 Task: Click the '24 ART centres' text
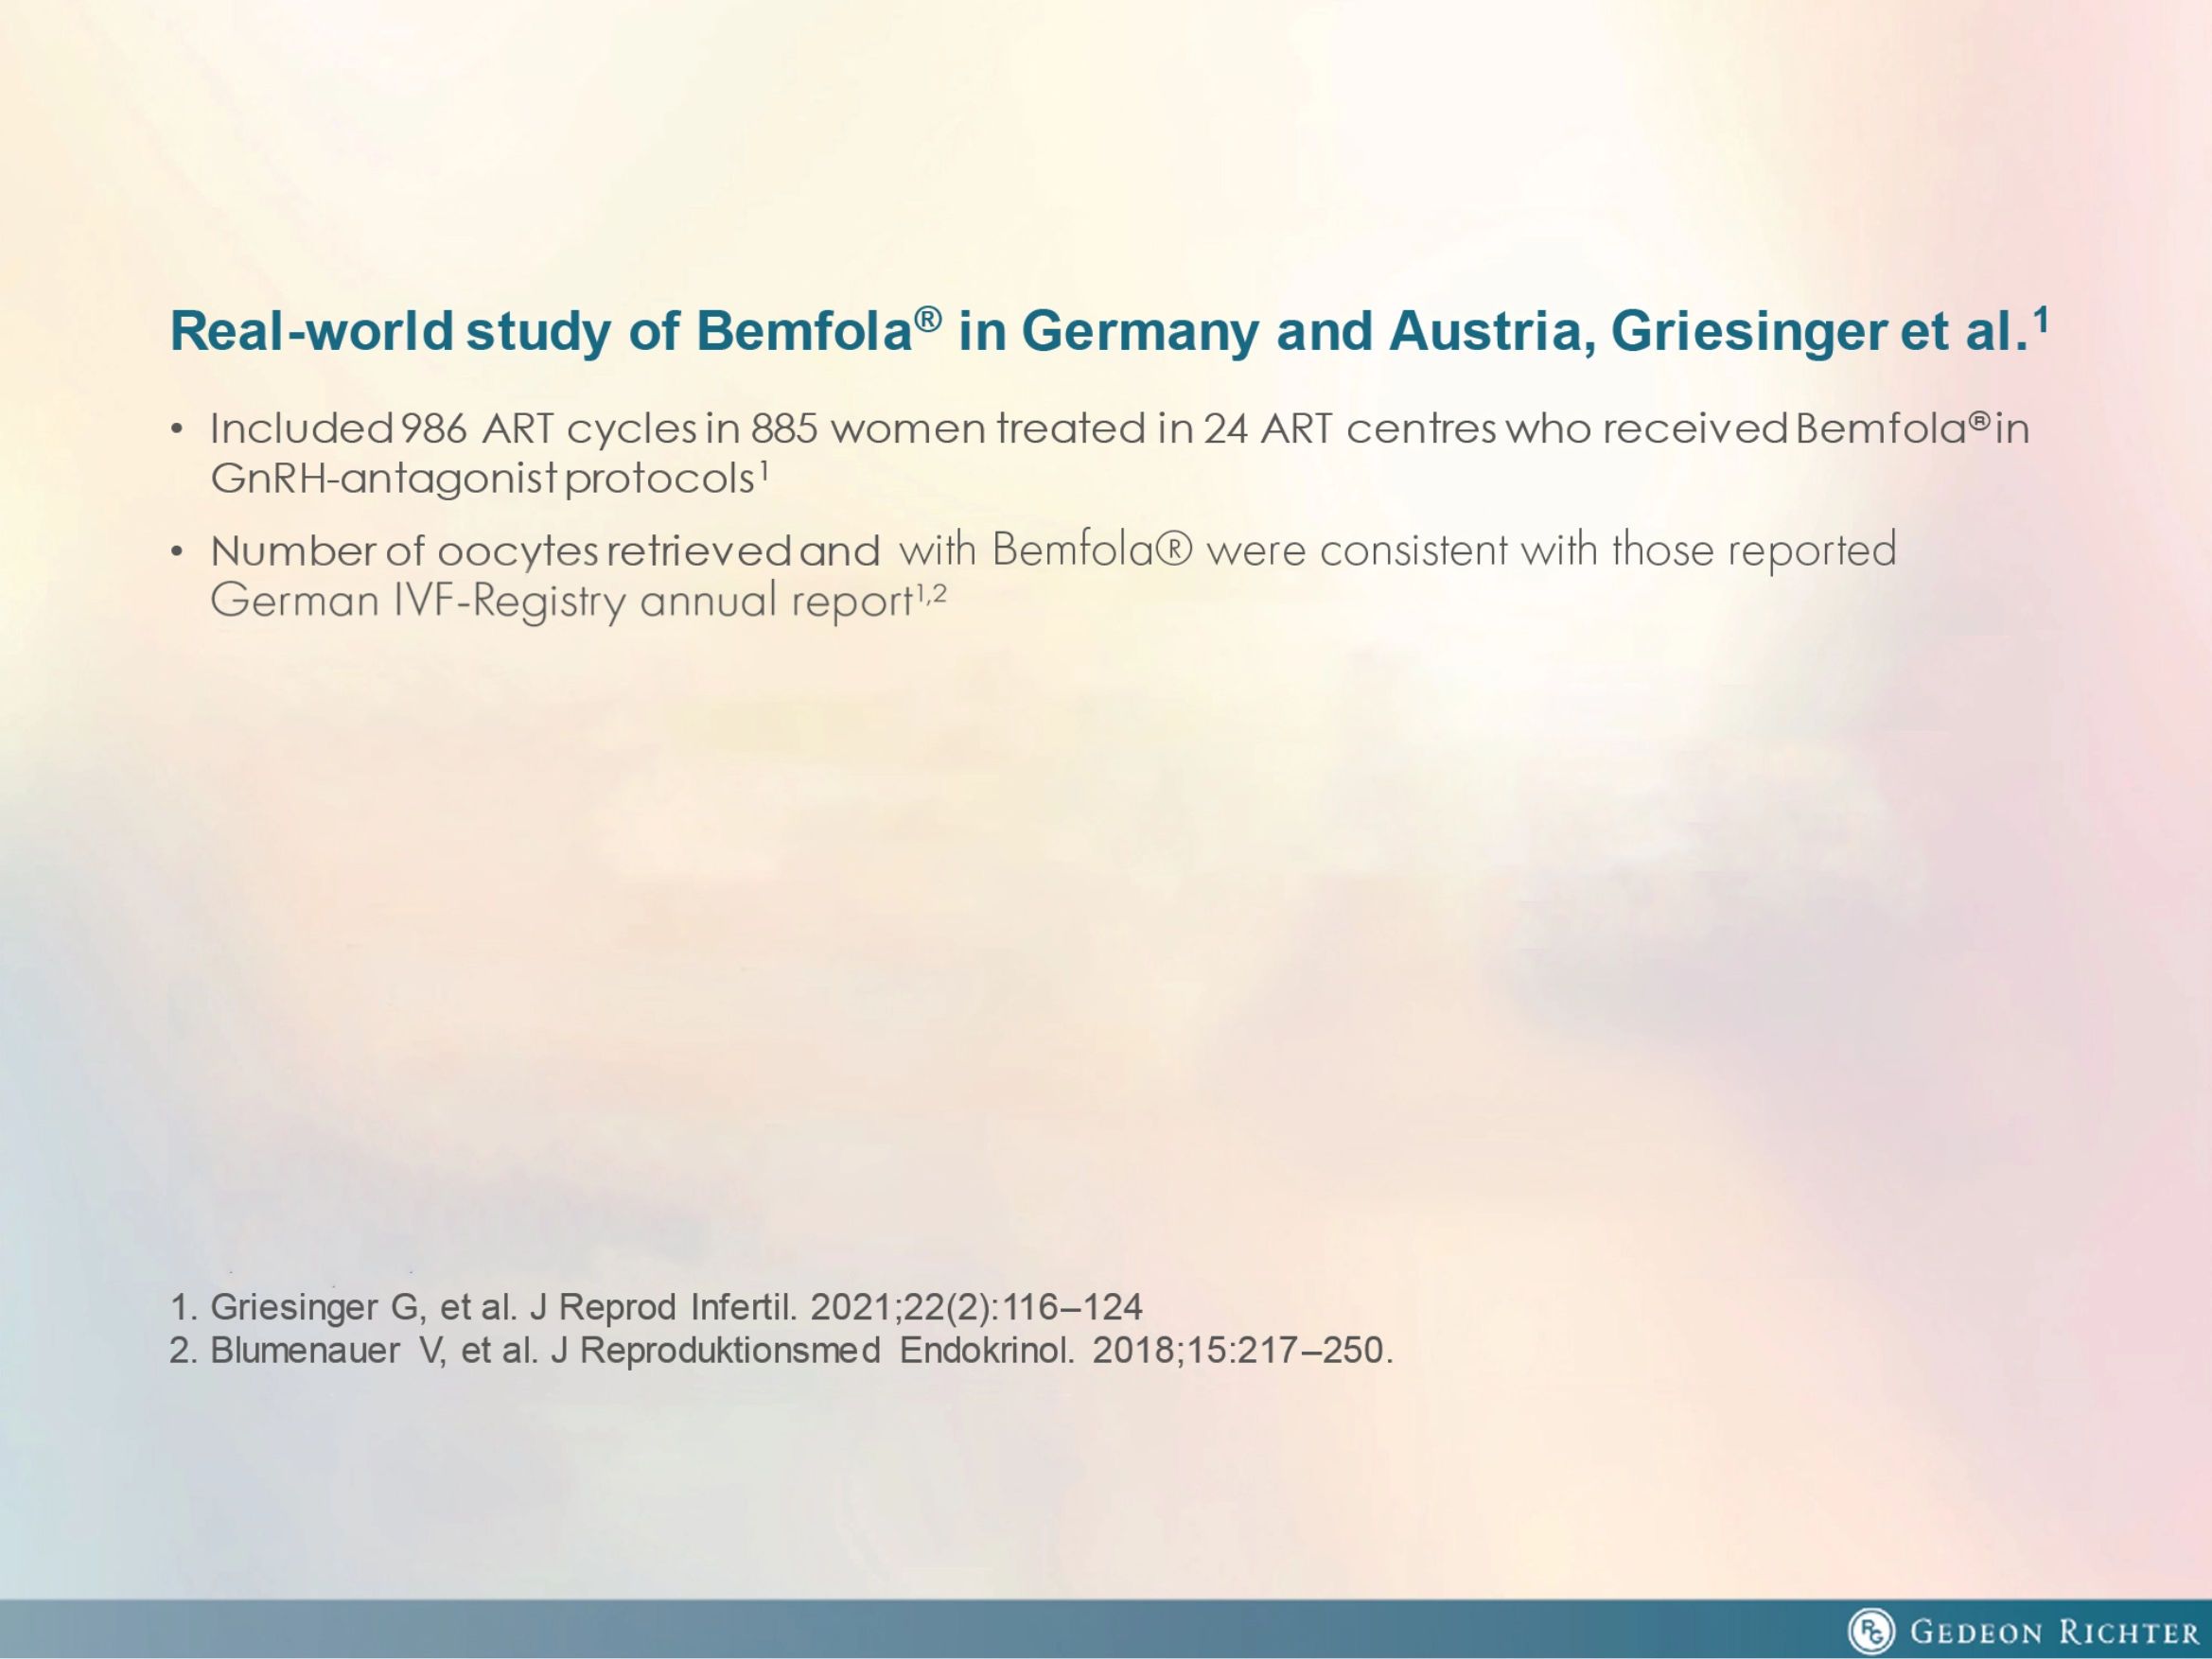[x=1349, y=429]
